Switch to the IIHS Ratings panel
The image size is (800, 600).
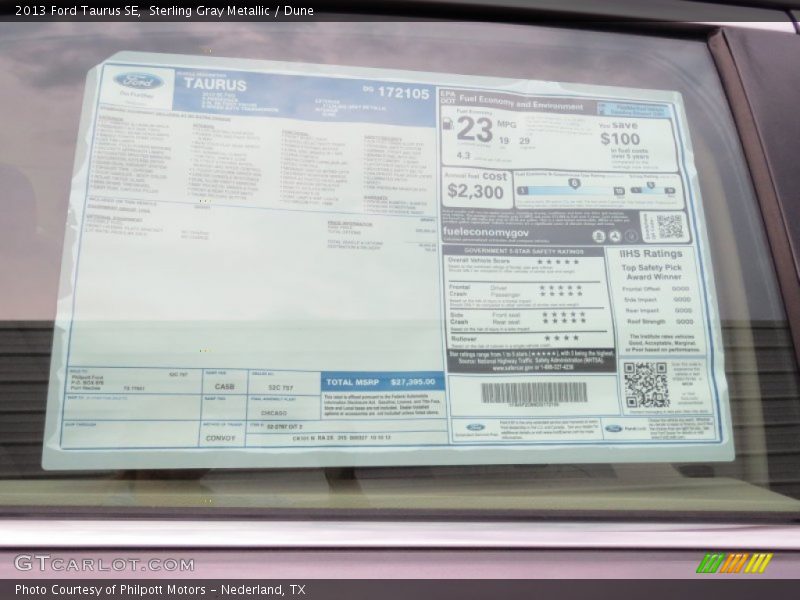[x=650, y=254]
